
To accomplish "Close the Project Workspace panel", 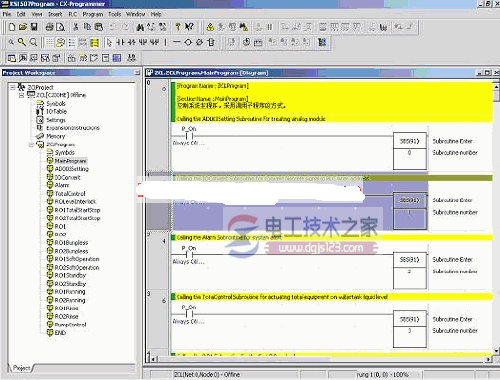I will (137, 73).
